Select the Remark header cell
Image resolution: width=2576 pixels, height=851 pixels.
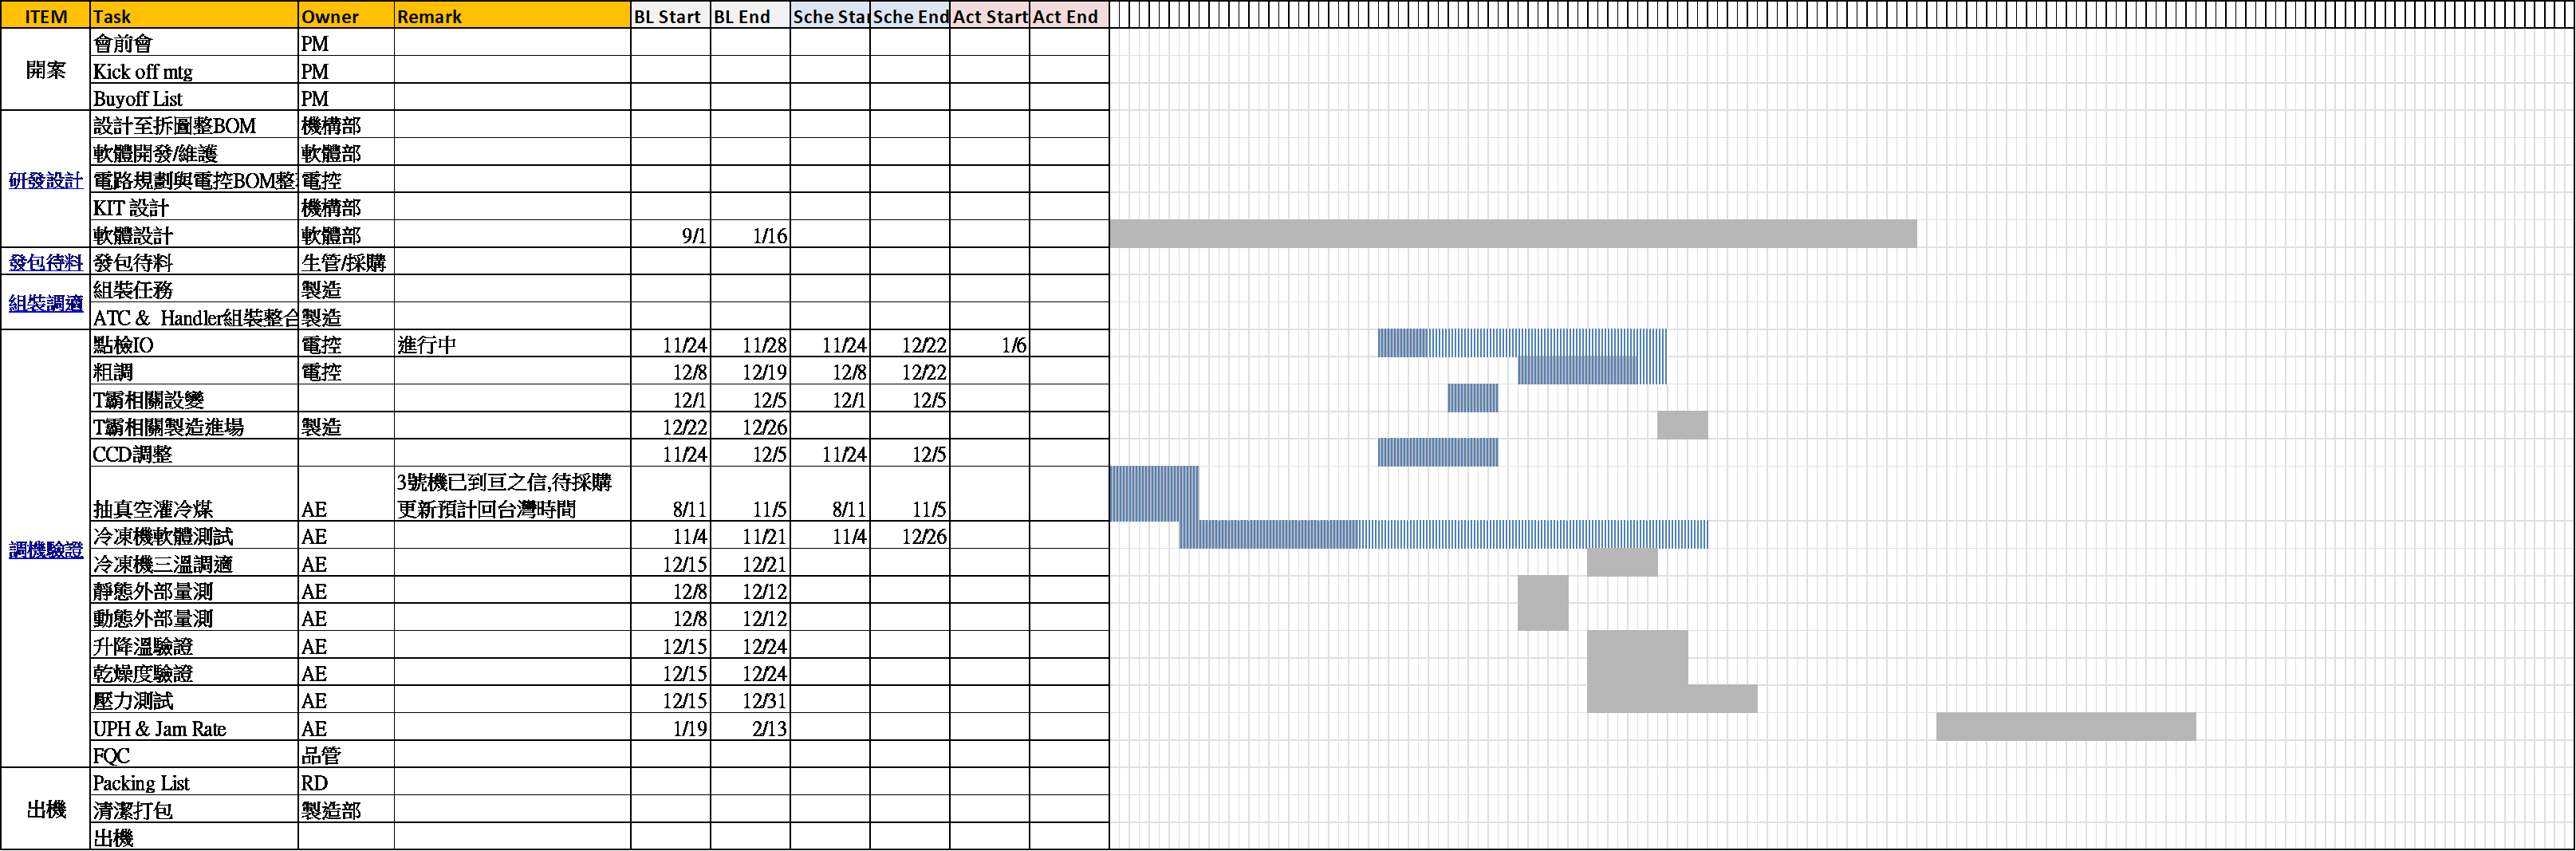click(x=511, y=16)
